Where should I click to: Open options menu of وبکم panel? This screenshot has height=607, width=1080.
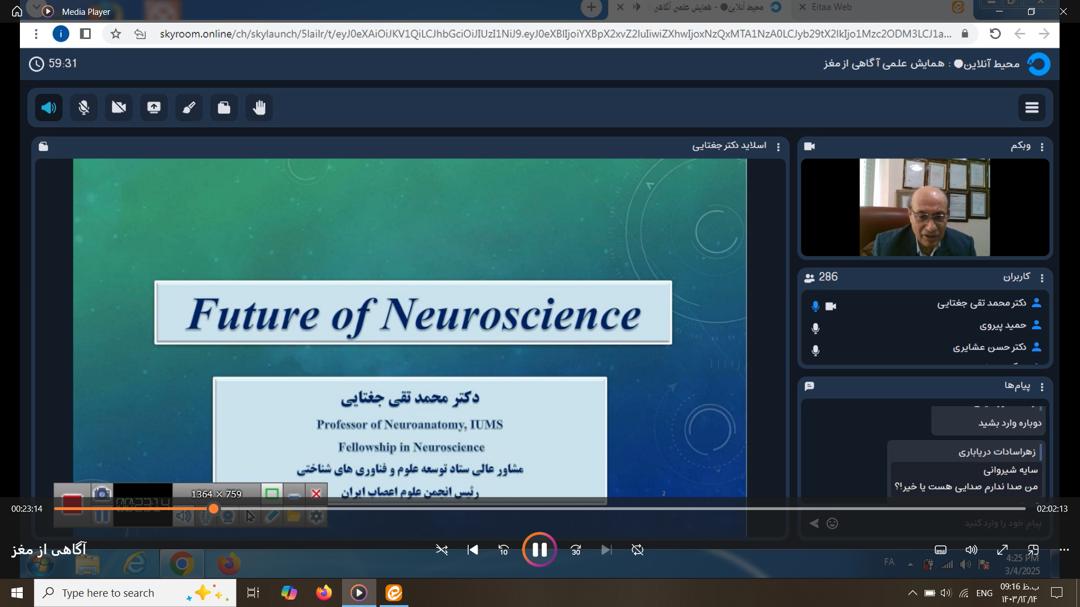[x=1041, y=146]
